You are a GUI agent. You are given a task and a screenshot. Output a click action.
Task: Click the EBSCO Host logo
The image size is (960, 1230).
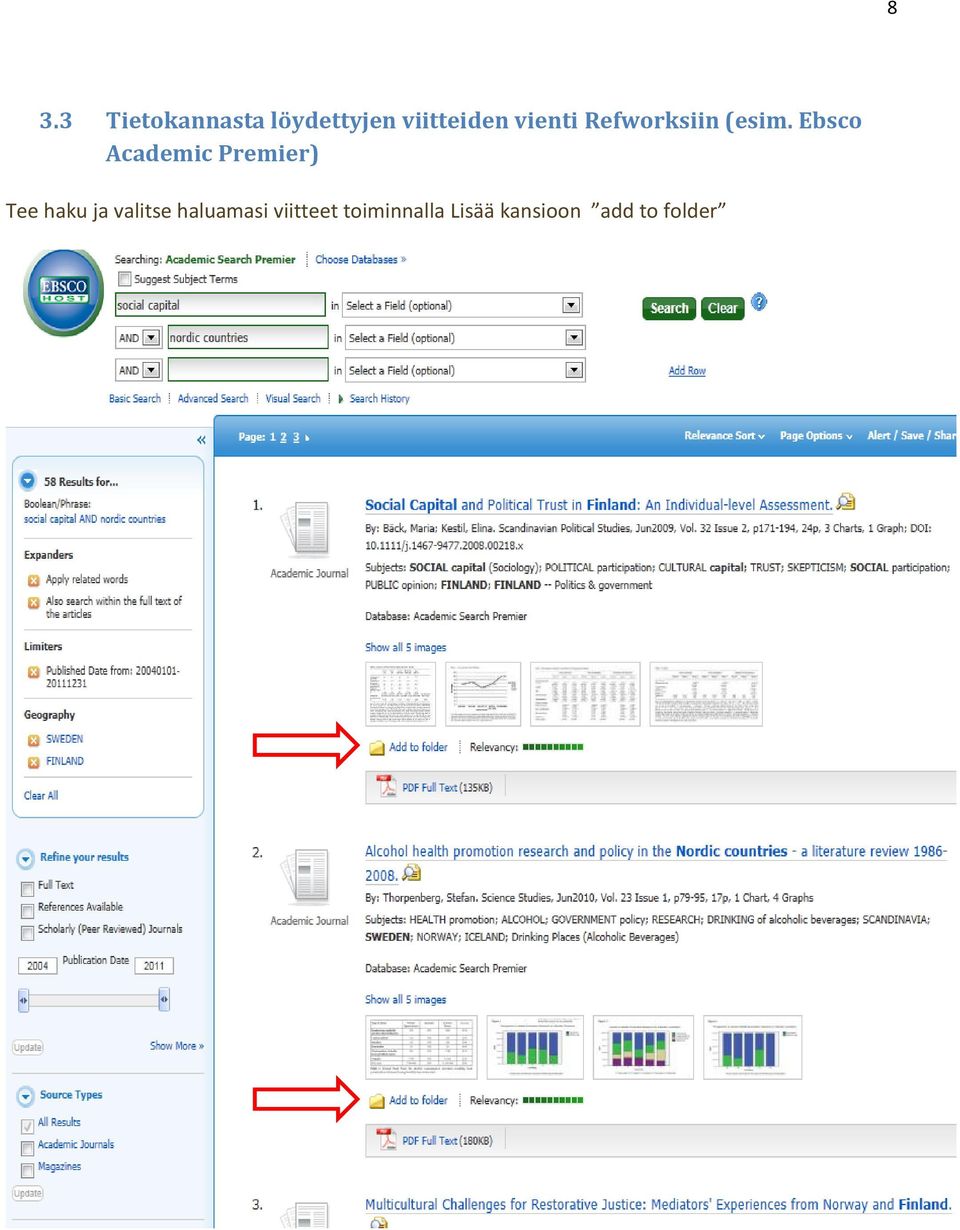click(64, 292)
